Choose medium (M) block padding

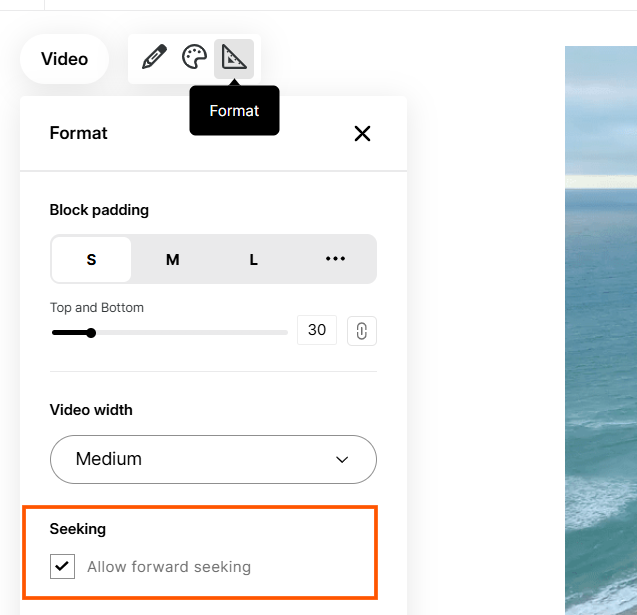coord(172,260)
